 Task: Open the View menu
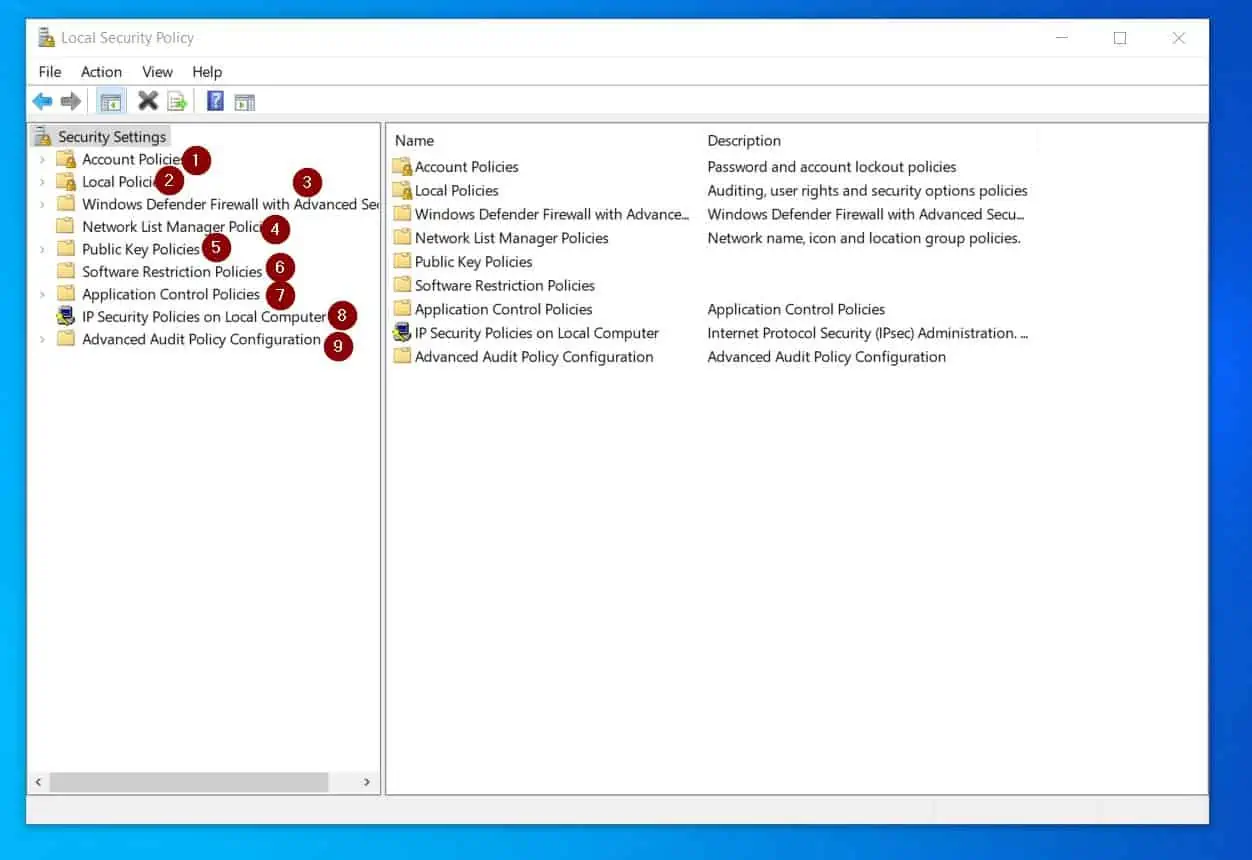tap(157, 72)
